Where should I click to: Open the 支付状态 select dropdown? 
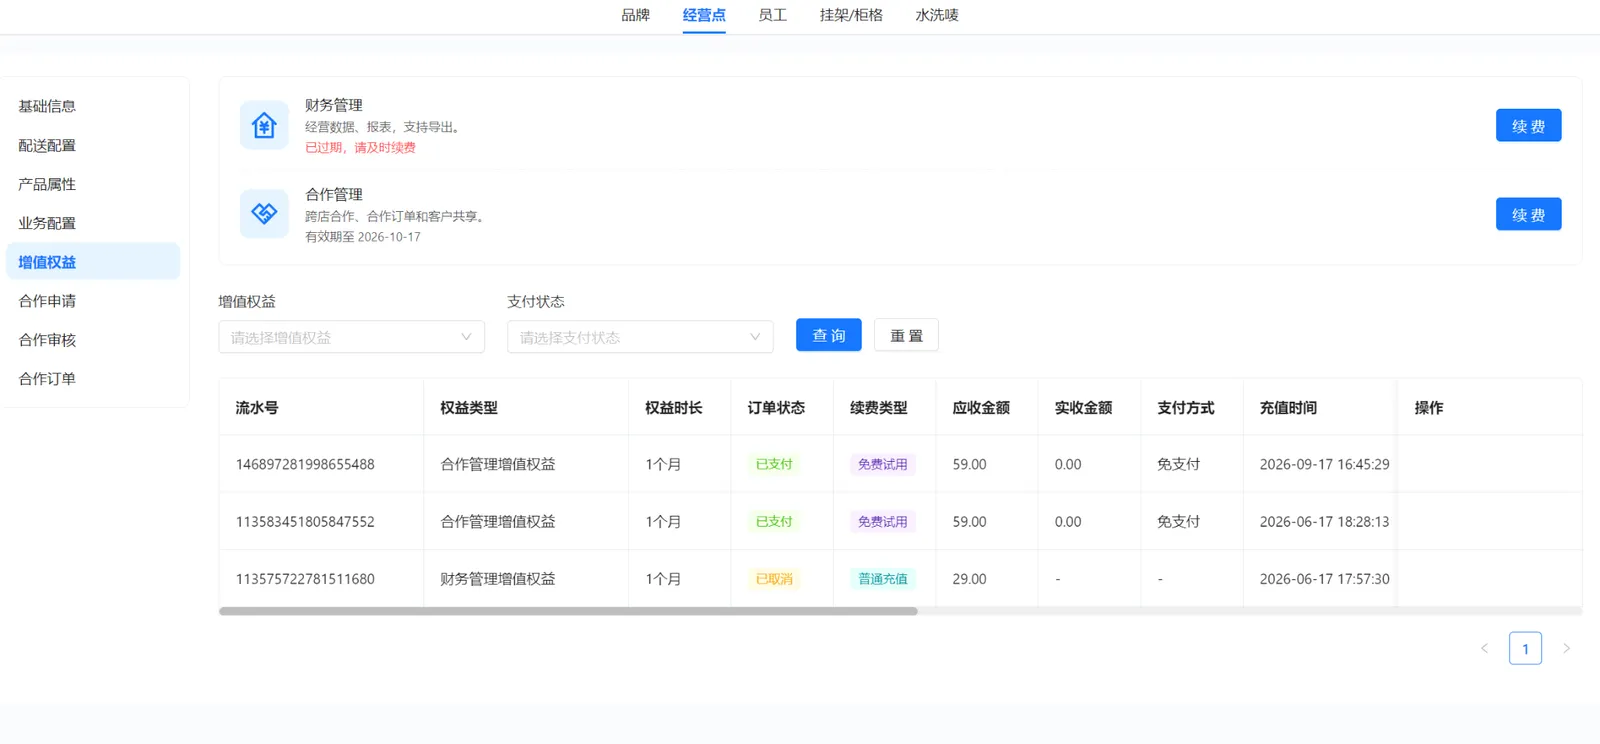[640, 337]
